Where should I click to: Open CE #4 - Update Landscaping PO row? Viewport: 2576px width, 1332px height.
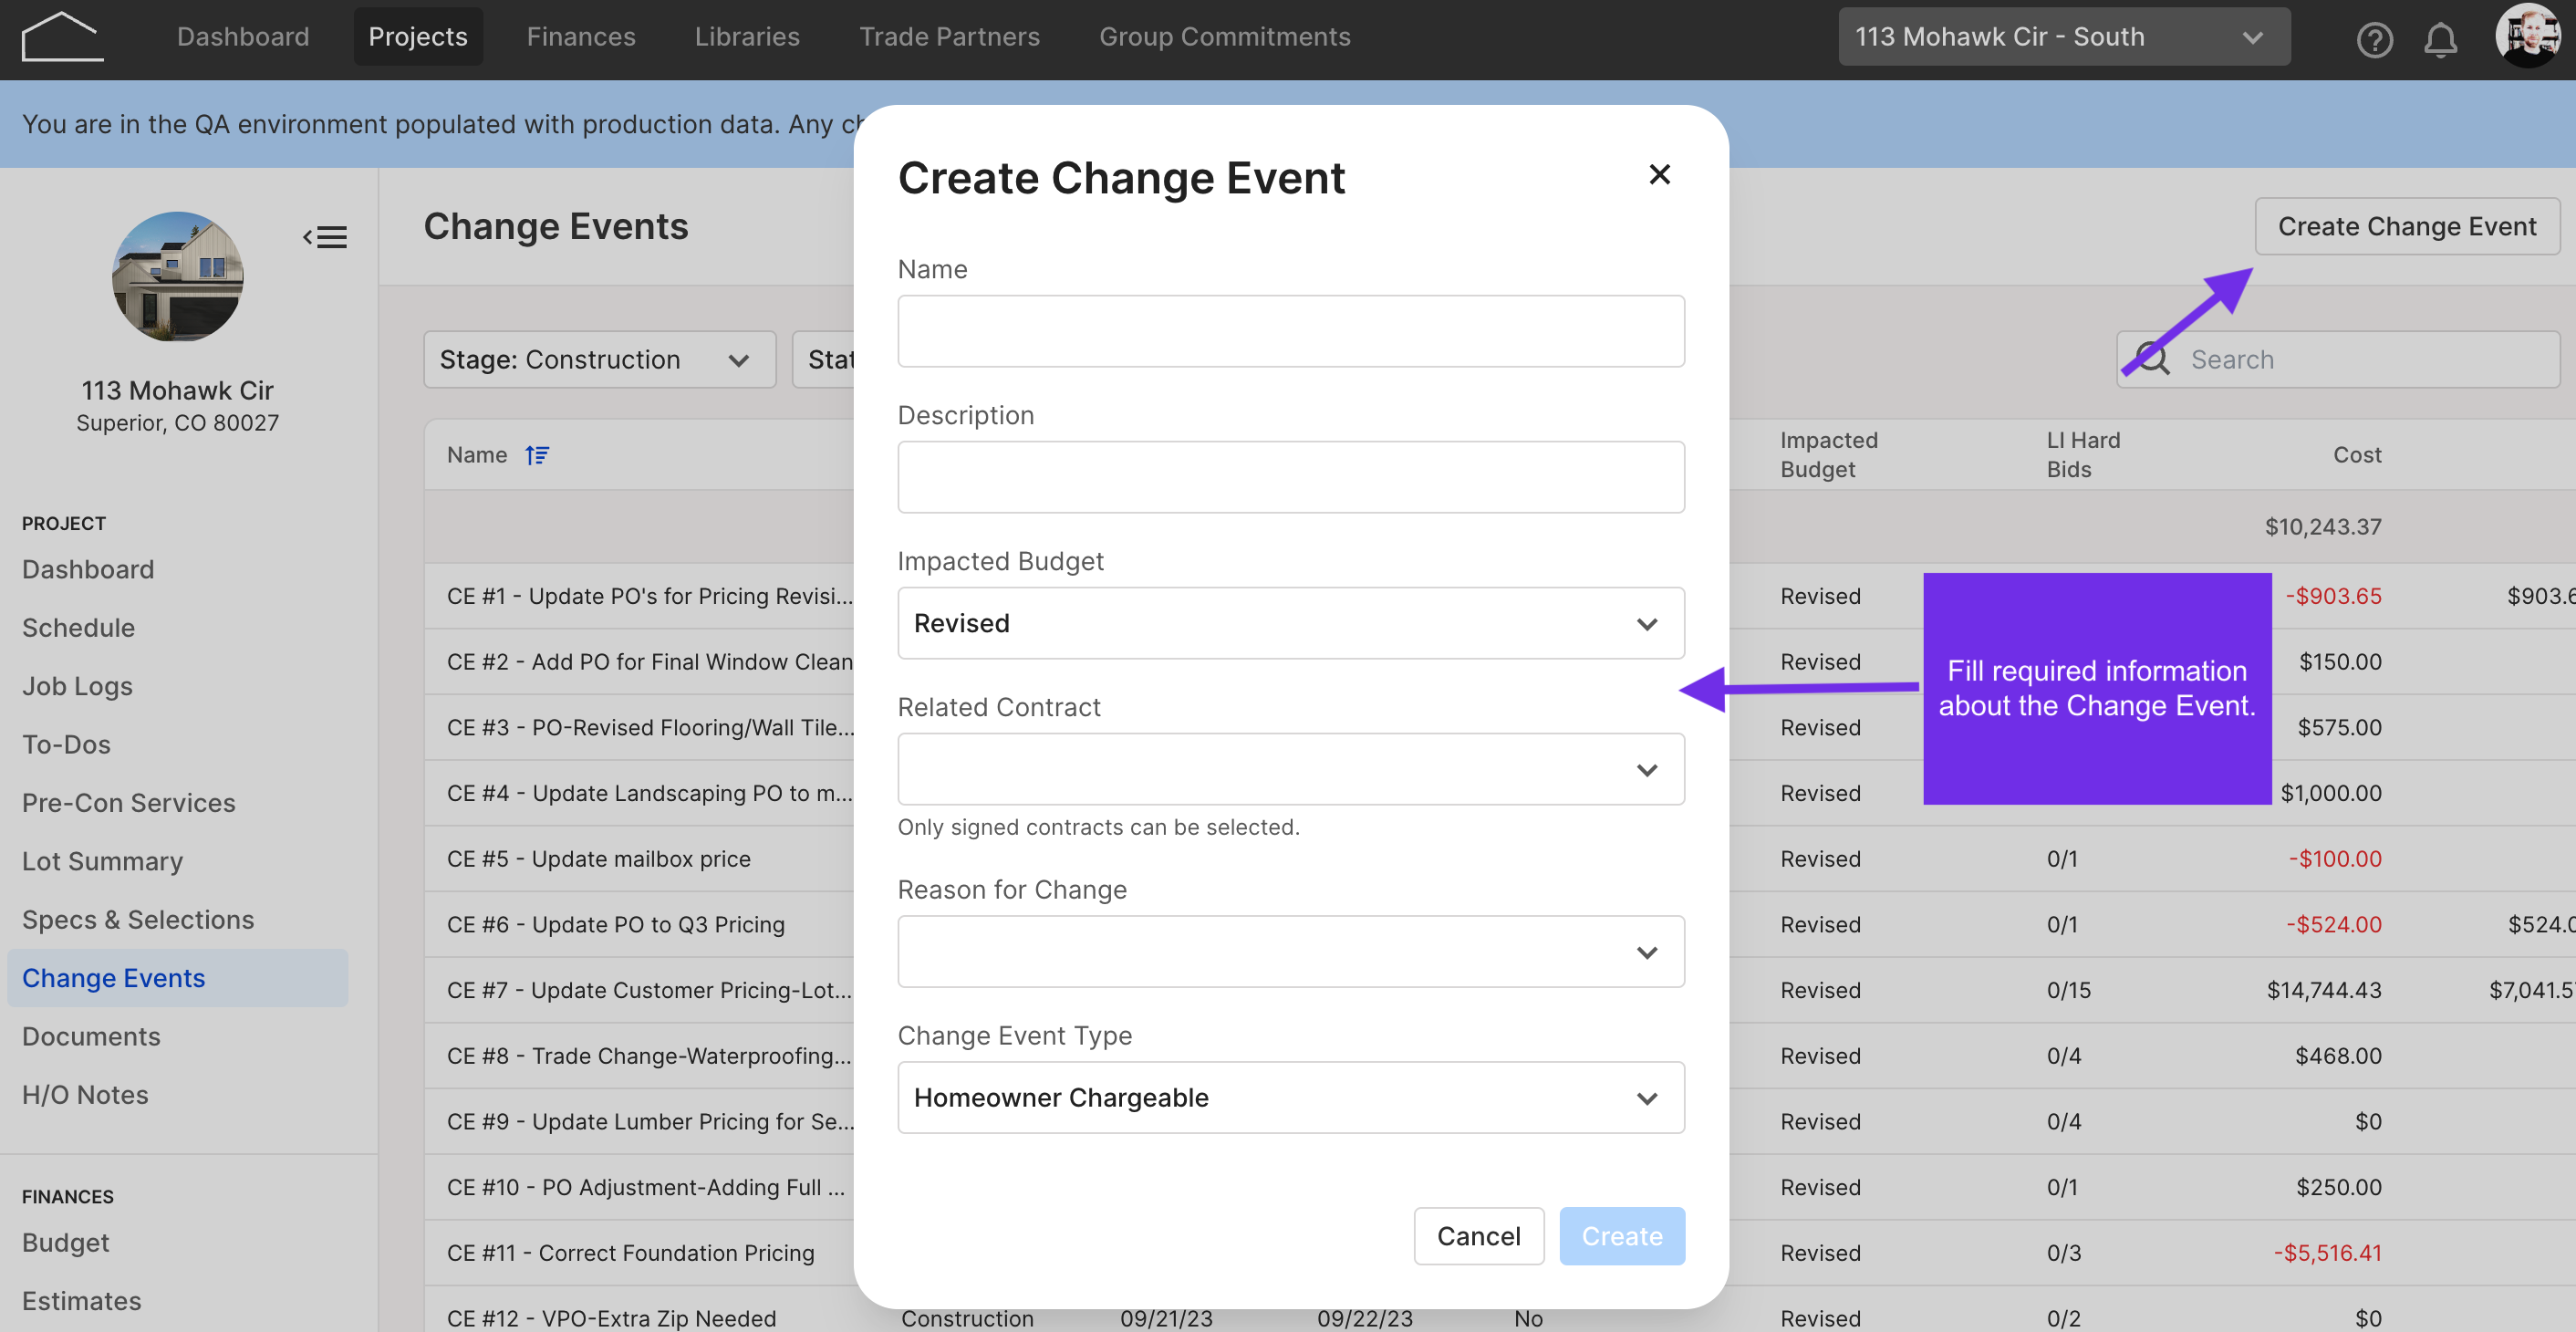click(x=650, y=793)
